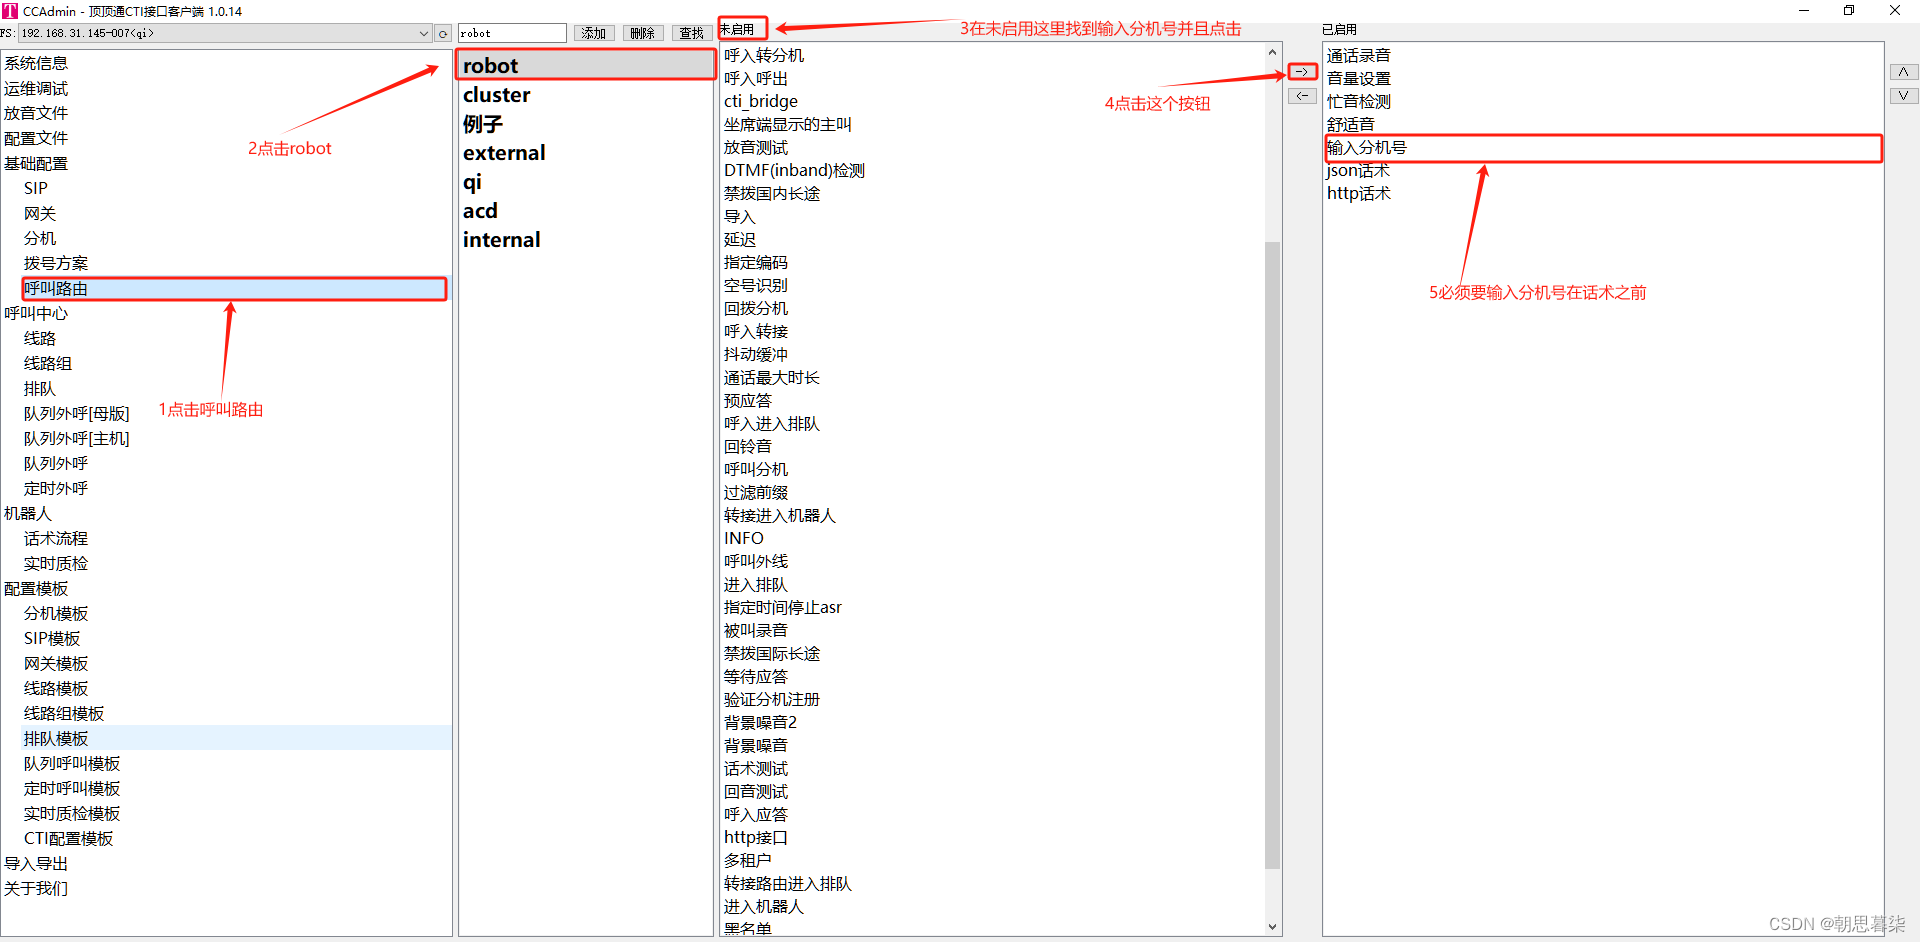Select 拨号方案 in the tree
This screenshot has height=942, width=1920.
tap(56, 264)
